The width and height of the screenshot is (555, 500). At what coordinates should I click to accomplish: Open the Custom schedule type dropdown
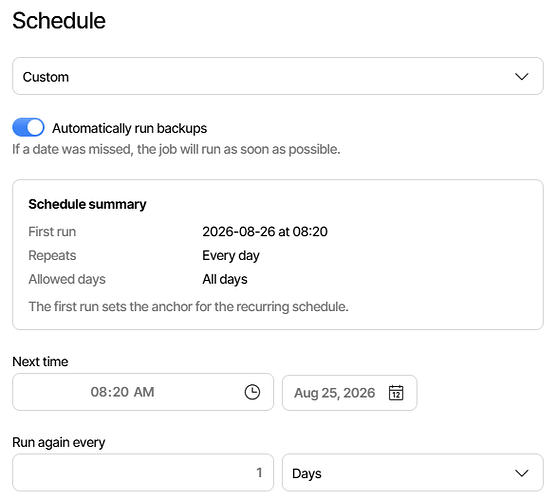278,76
